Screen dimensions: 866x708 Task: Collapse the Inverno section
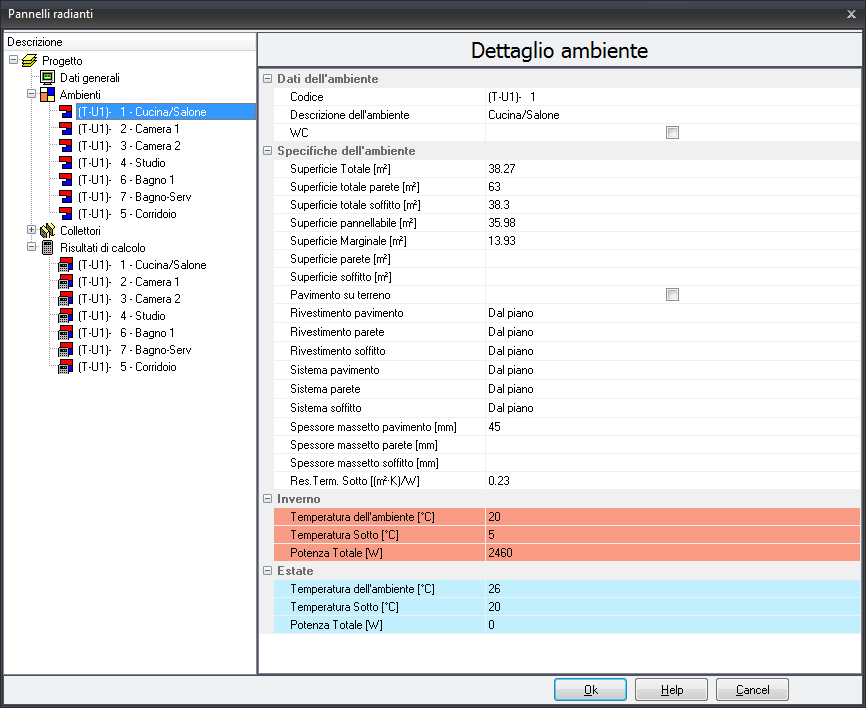pos(267,498)
